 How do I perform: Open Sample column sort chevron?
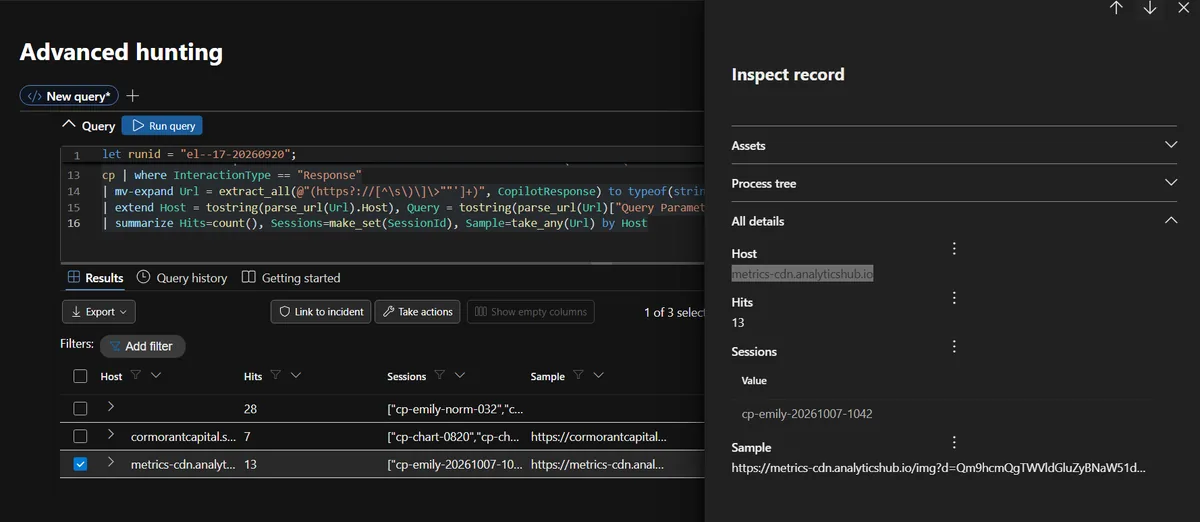tap(598, 376)
